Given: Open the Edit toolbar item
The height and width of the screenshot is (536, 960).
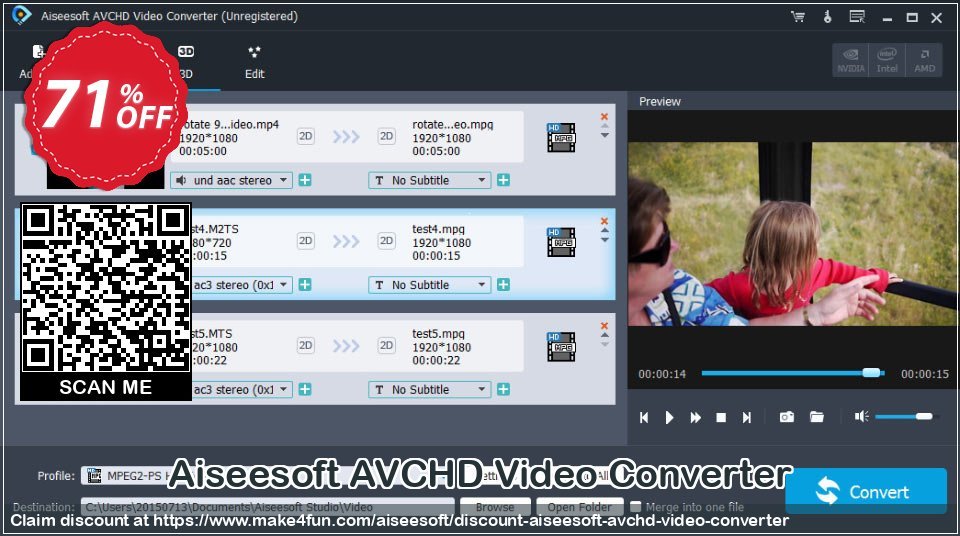Looking at the screenshot, I should tap(255, 62).
